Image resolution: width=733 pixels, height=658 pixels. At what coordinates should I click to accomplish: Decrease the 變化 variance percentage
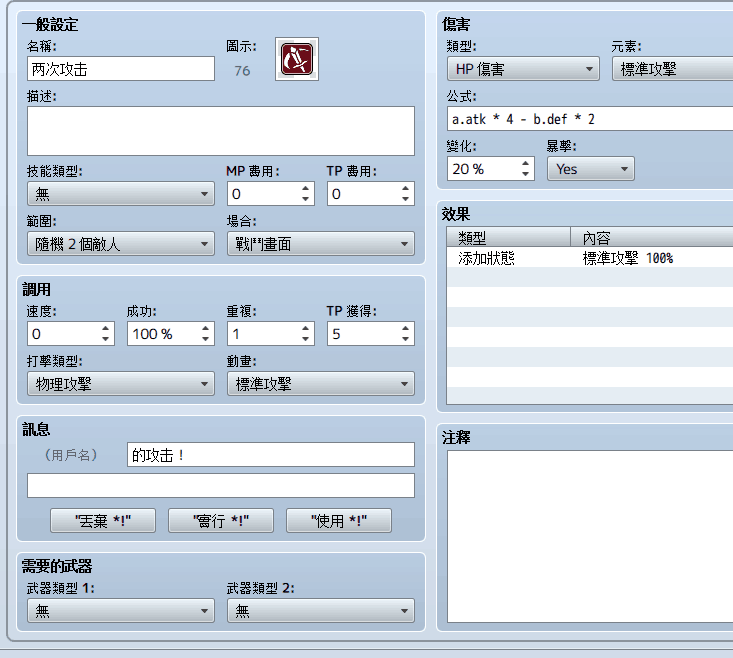525,174
